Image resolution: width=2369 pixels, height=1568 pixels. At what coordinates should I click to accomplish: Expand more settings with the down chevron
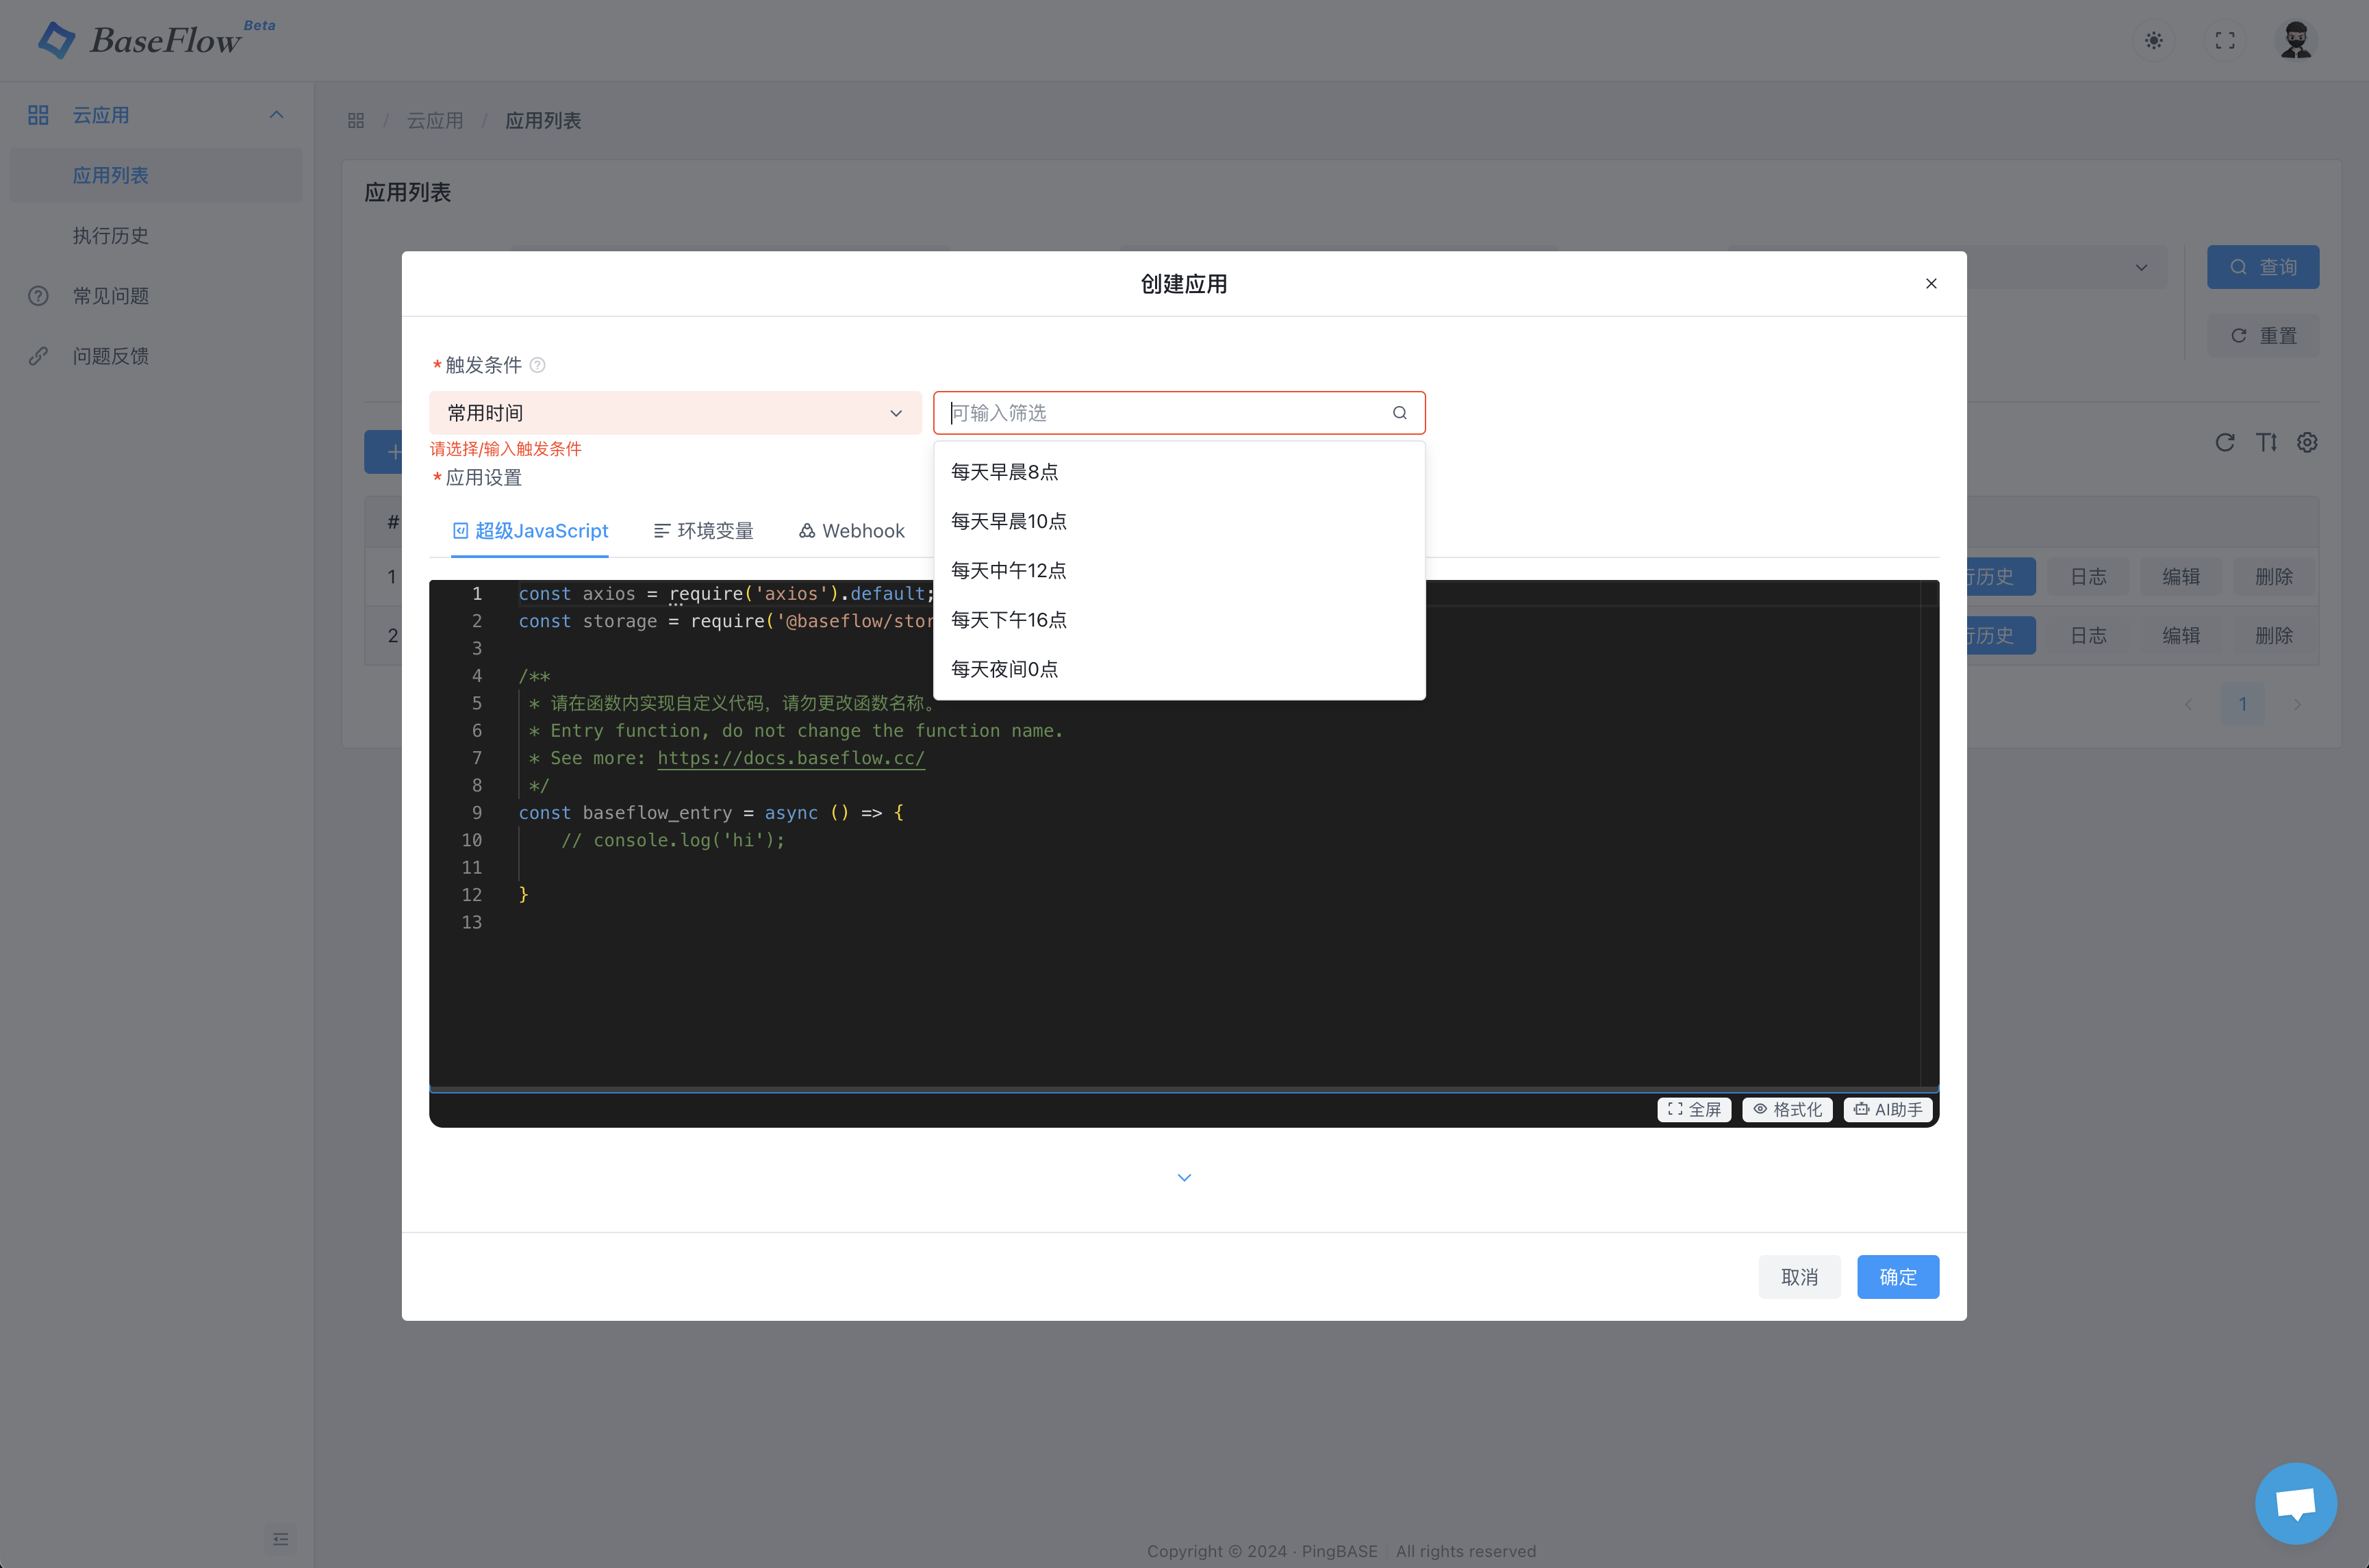click(x=1184, y=1178)
